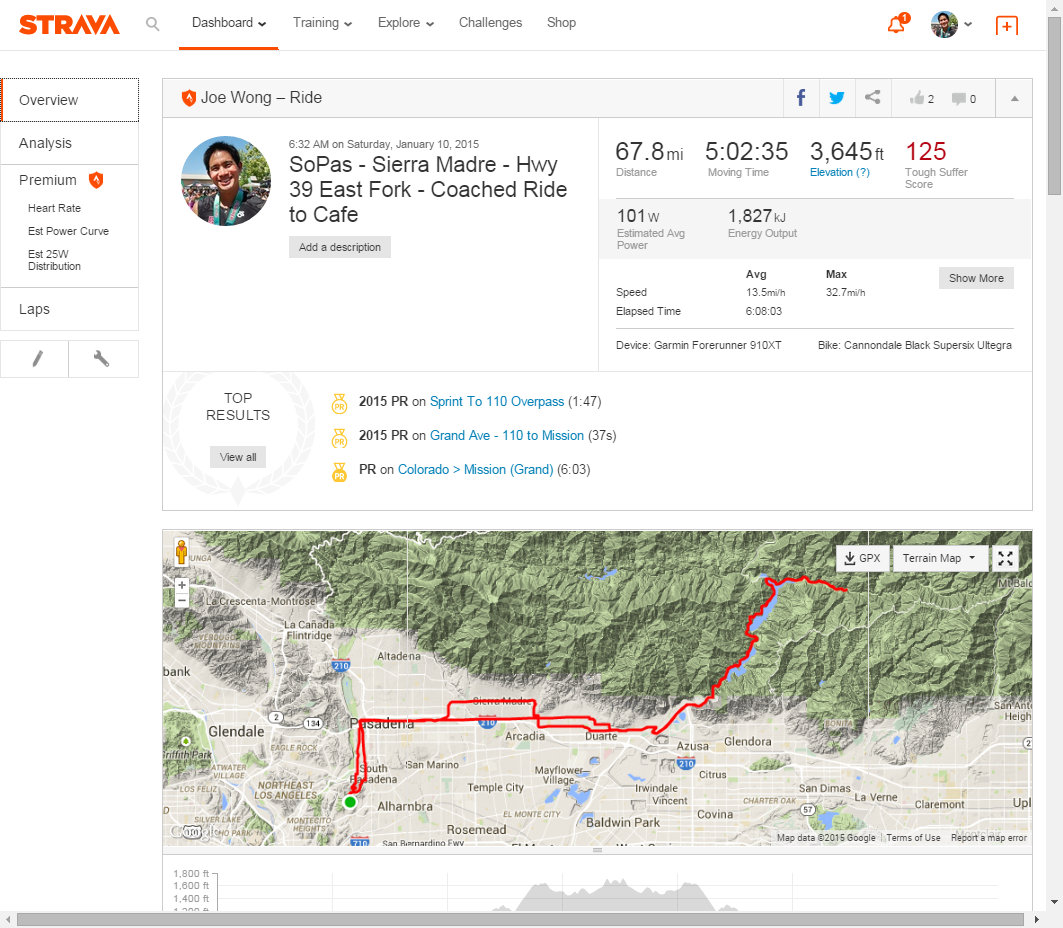
Task: Open the wrench actions menu
Action: tap(102, 359)
